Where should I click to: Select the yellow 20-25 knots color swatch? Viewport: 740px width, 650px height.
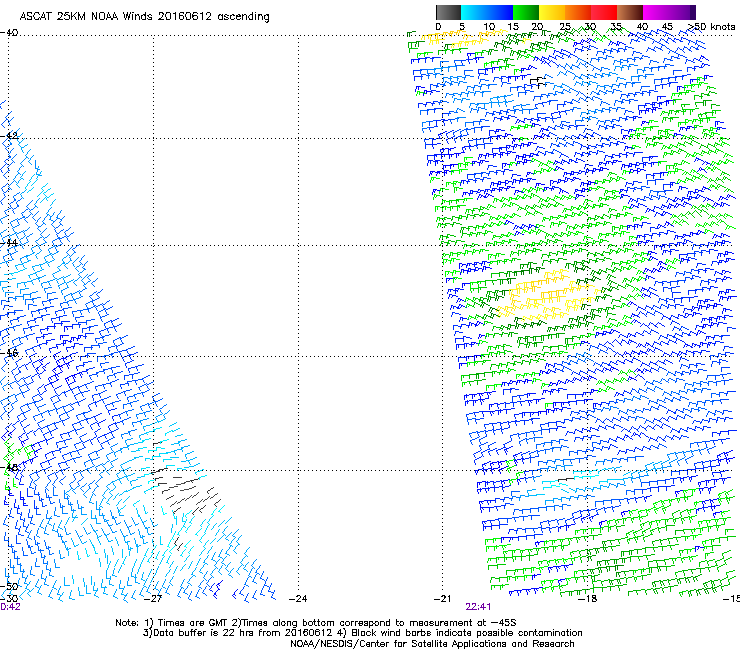click(x=552, y=12)
